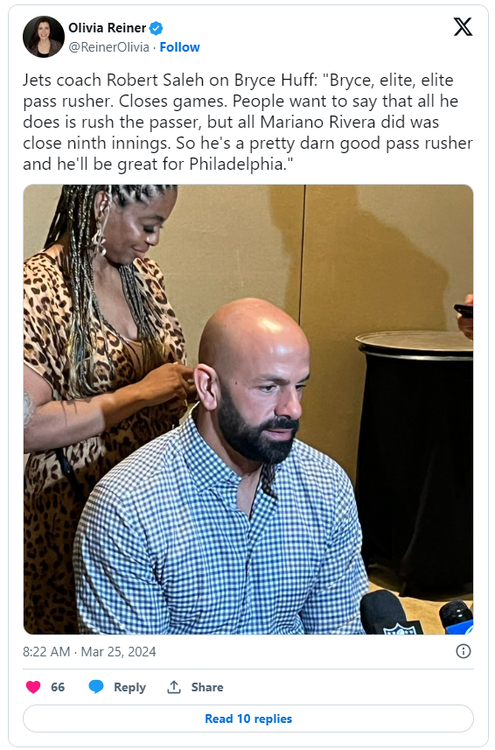Click the blue reply bubble icon

point(96,687)
